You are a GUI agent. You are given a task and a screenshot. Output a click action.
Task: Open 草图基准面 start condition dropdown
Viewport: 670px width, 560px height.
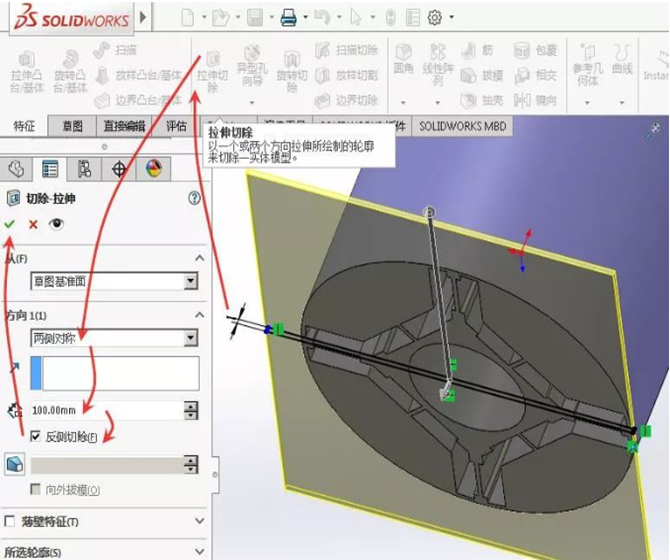point(191,281)
